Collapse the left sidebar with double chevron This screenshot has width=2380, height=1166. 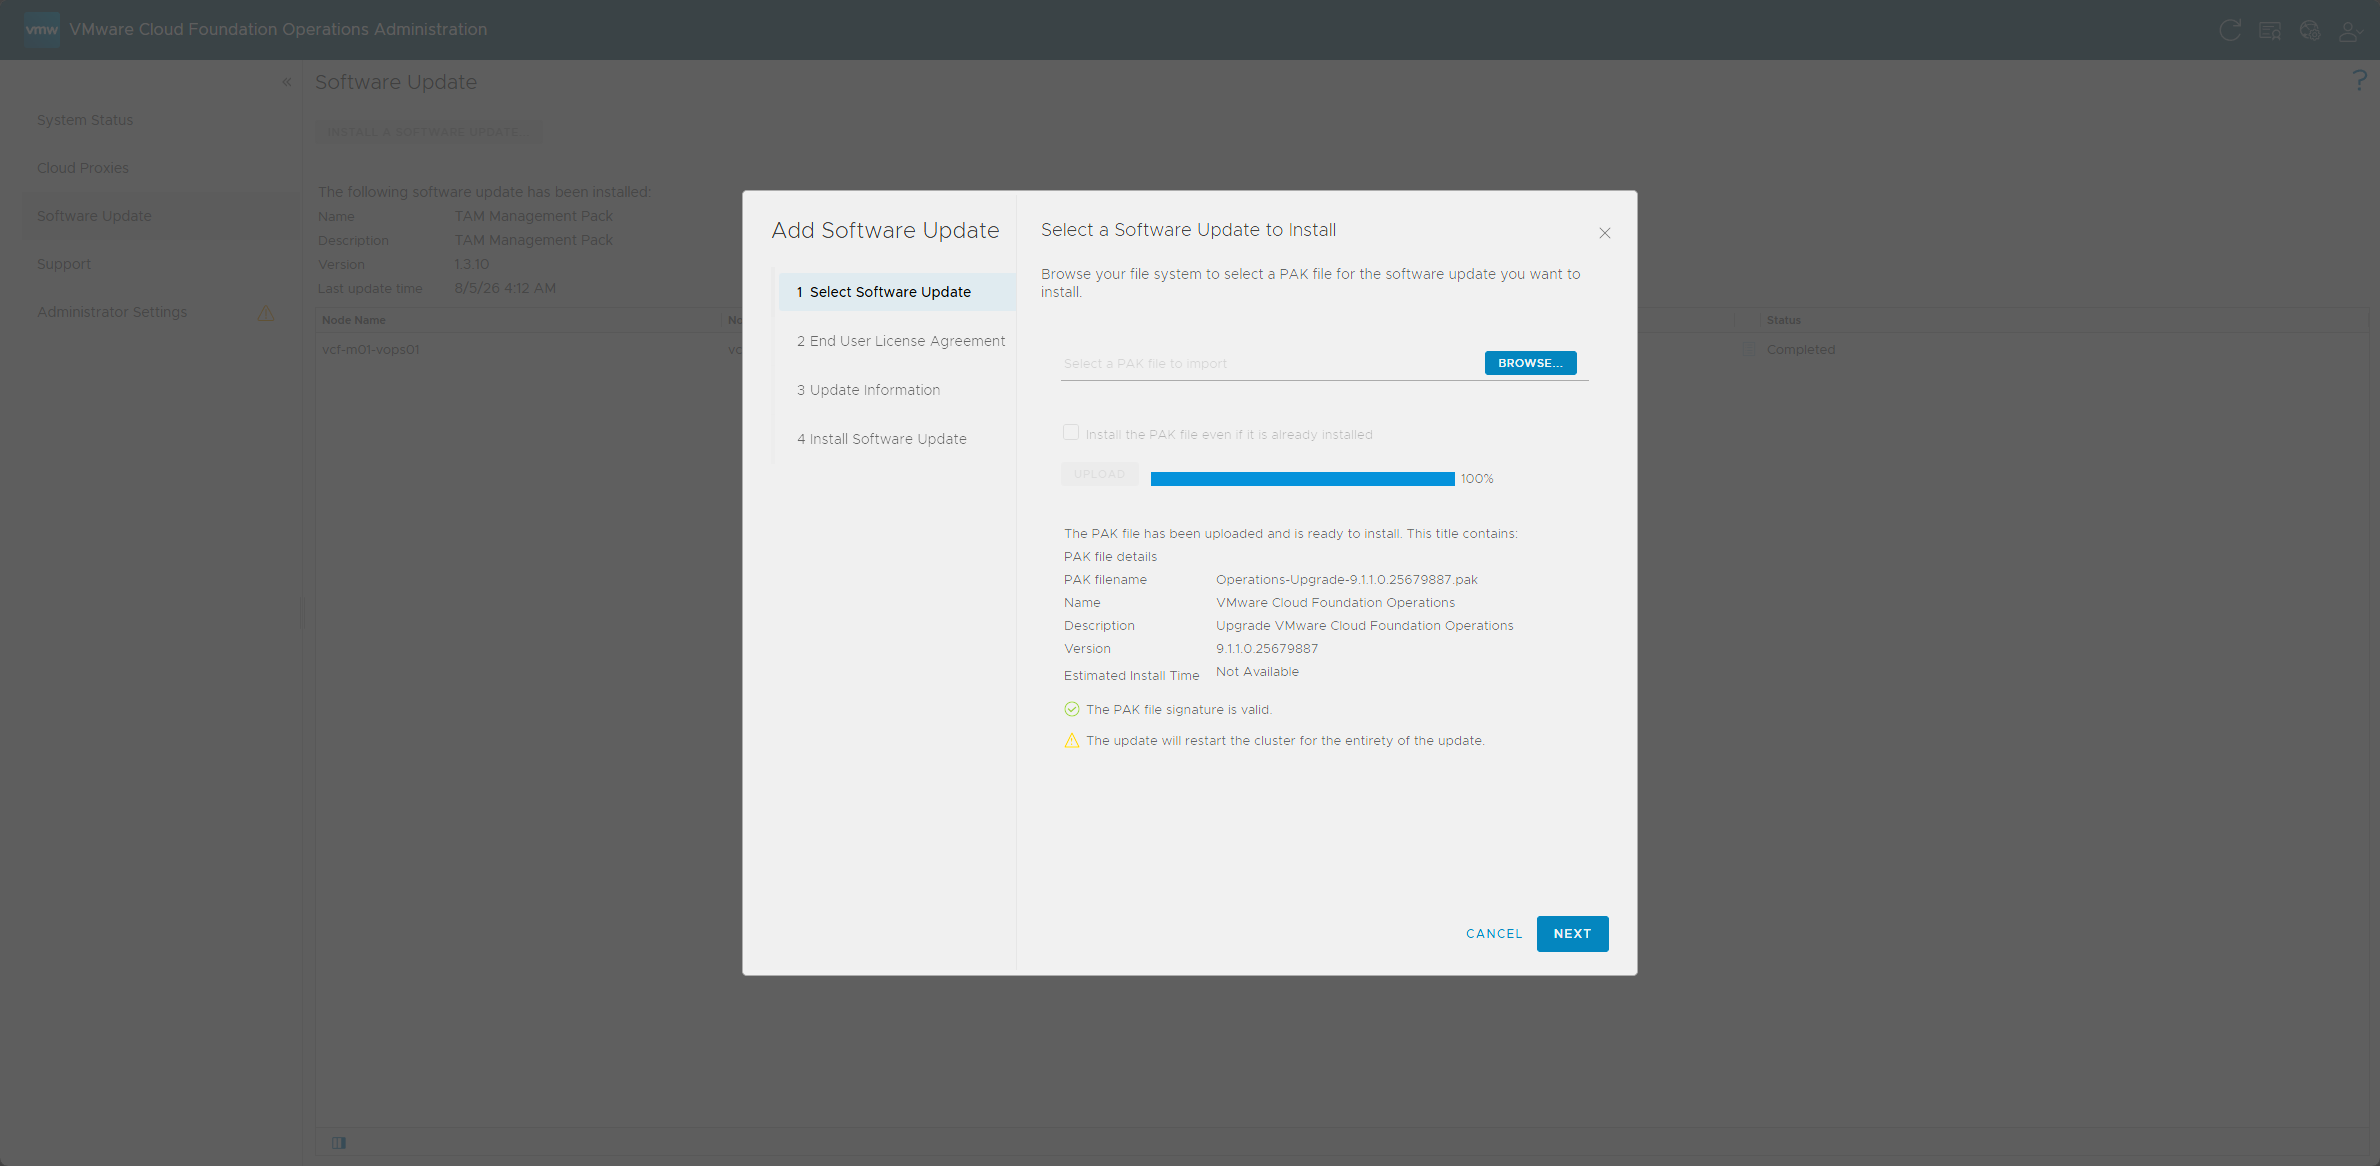(x=286, y=82)
